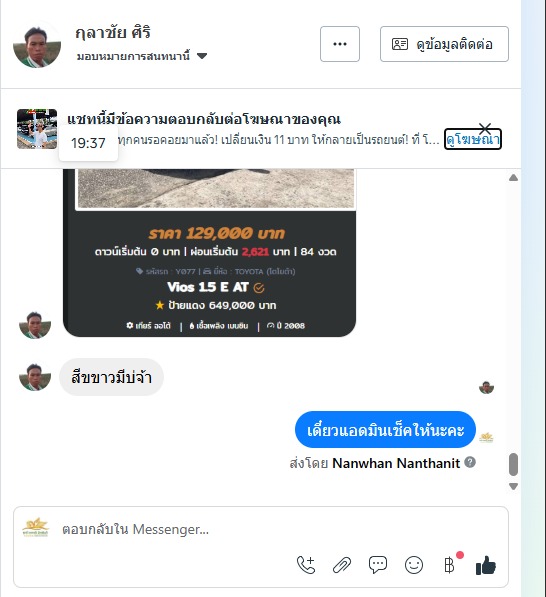Send a thumbs-up like
Viewport: 546px width, 597px height.
click(486, 565)
